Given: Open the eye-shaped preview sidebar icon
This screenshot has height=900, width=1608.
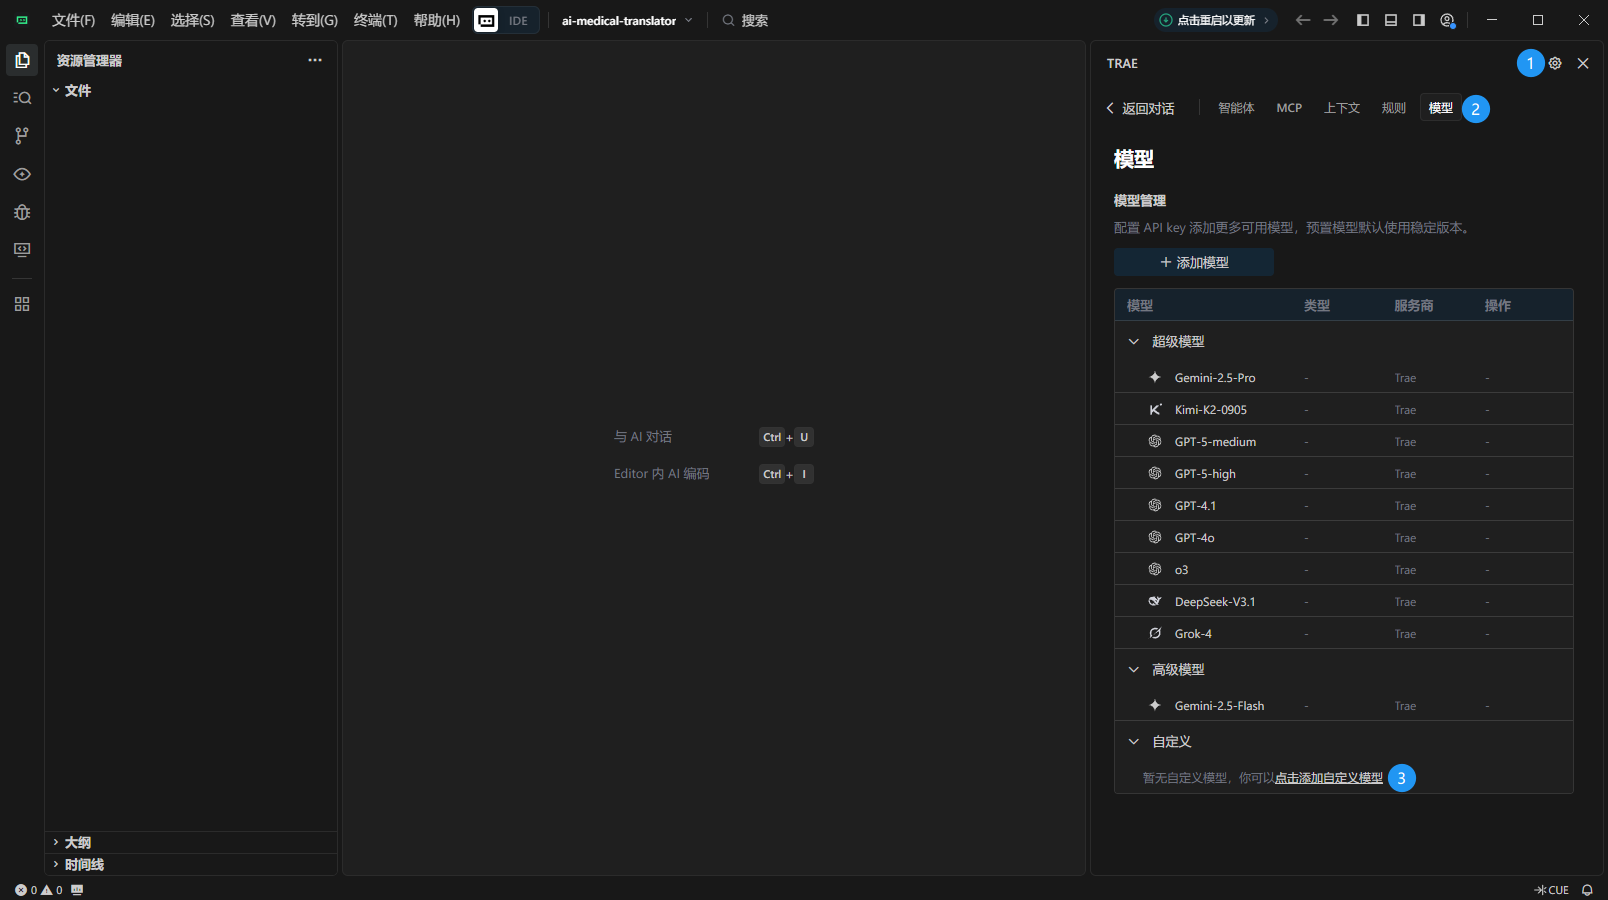Looking at the screenshot, I should pos(22,174).
